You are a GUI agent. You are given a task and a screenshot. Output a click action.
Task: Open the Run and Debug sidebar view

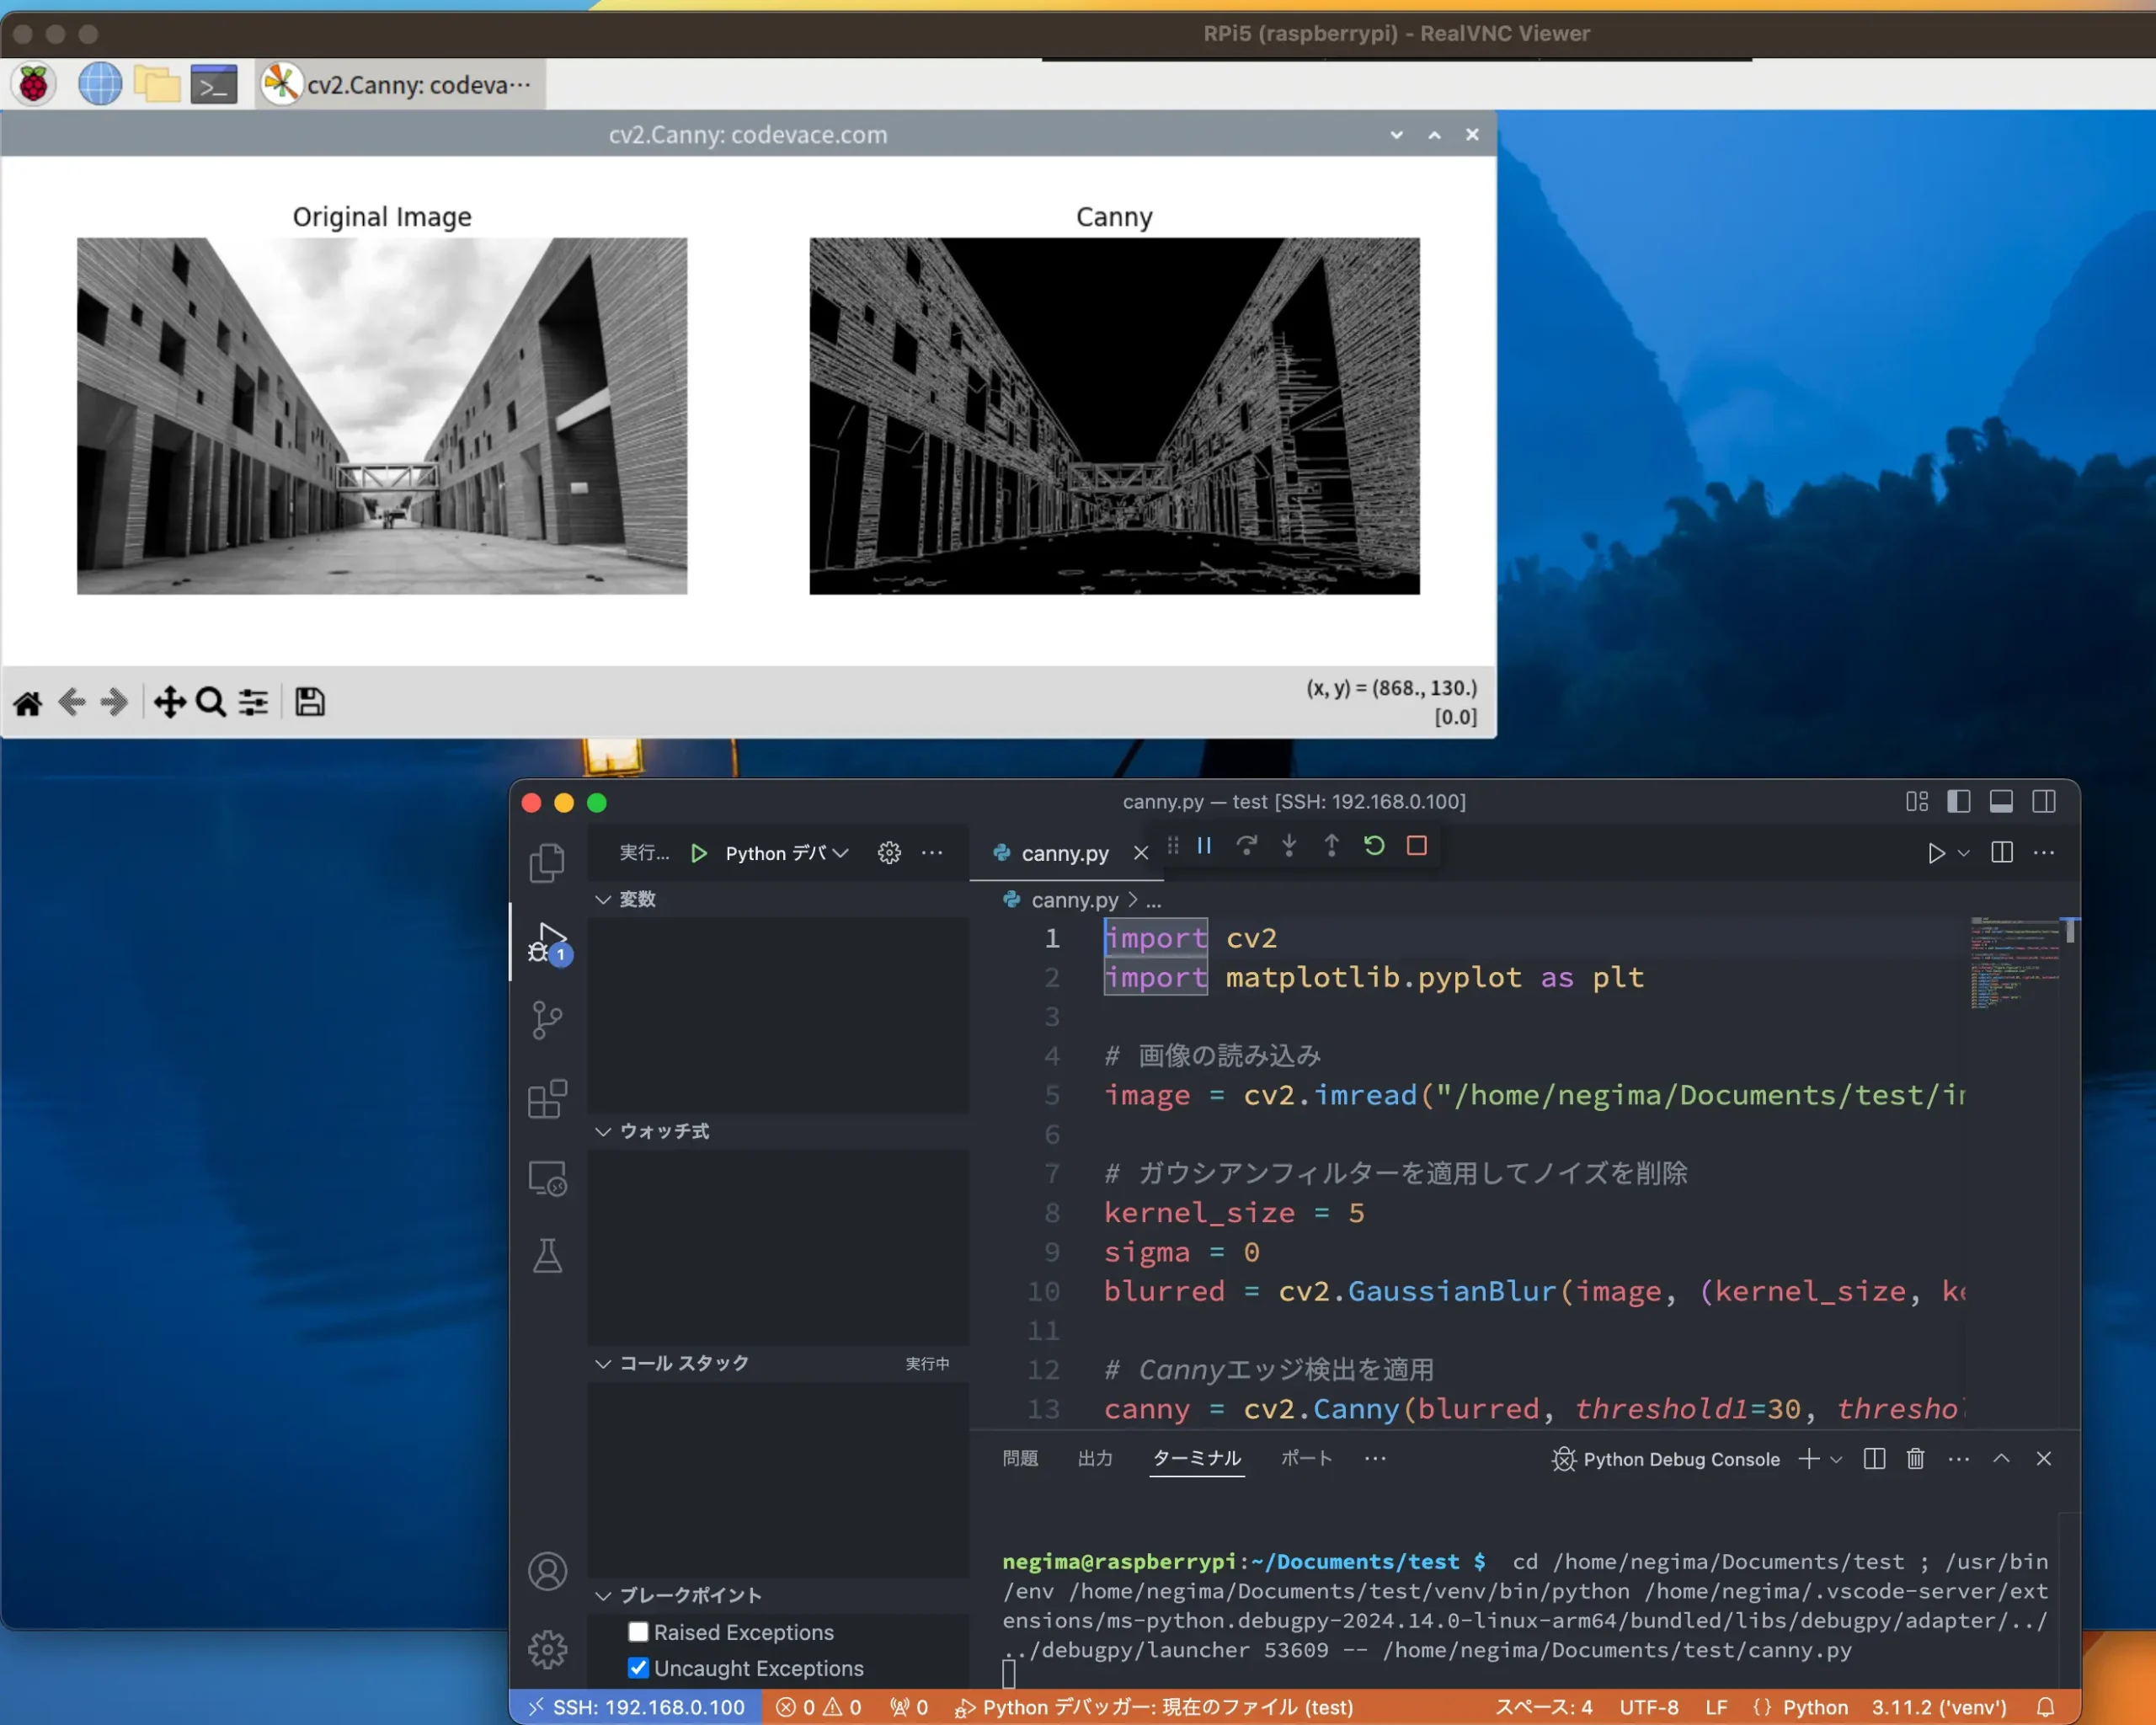546,941
